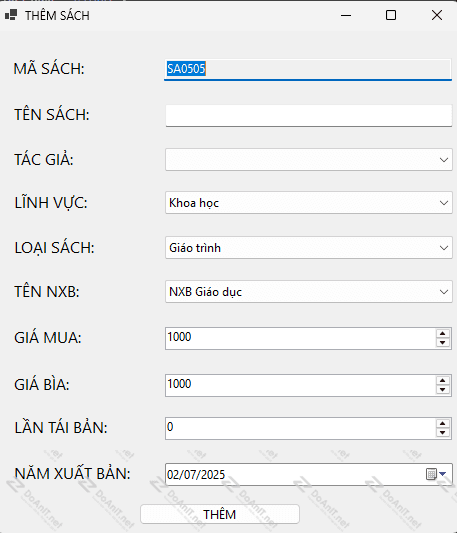Decrease GIÁ BÌA with down arrow
Image resolution: width=457 pixels, height=533 pixels.
(x=442, y=390)
